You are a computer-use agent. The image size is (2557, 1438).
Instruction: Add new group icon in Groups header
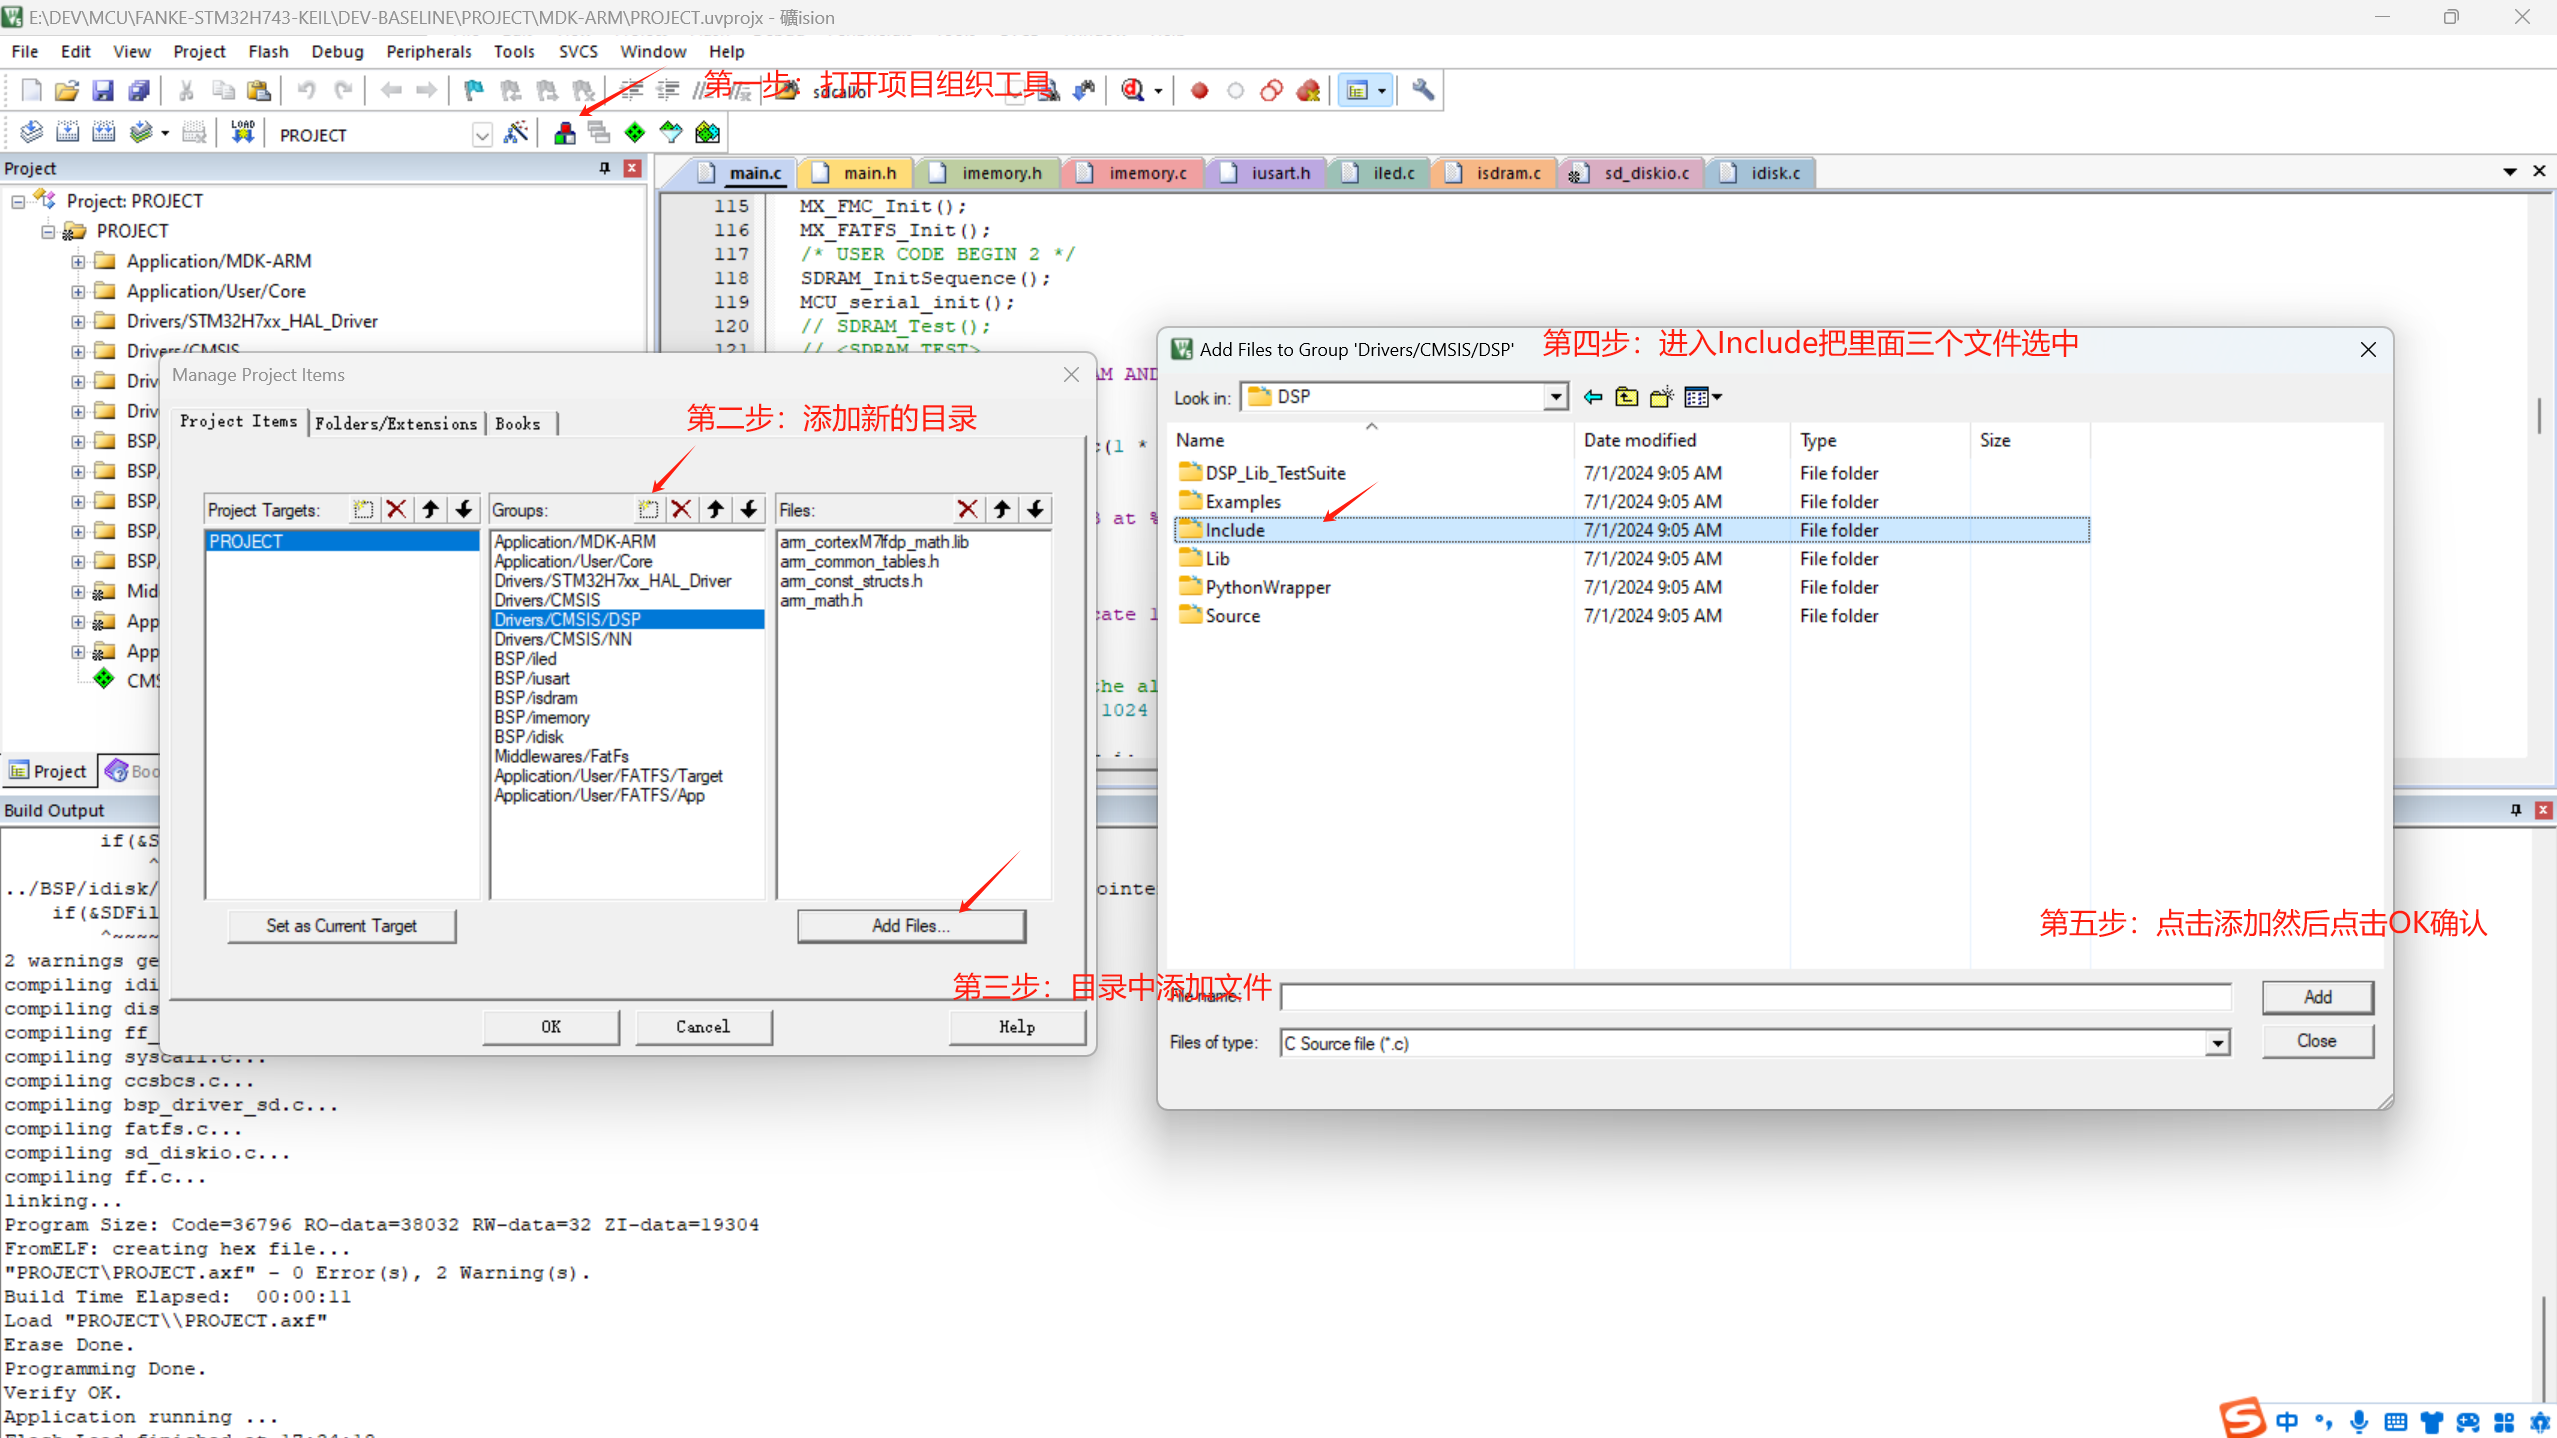pos(648,509)
